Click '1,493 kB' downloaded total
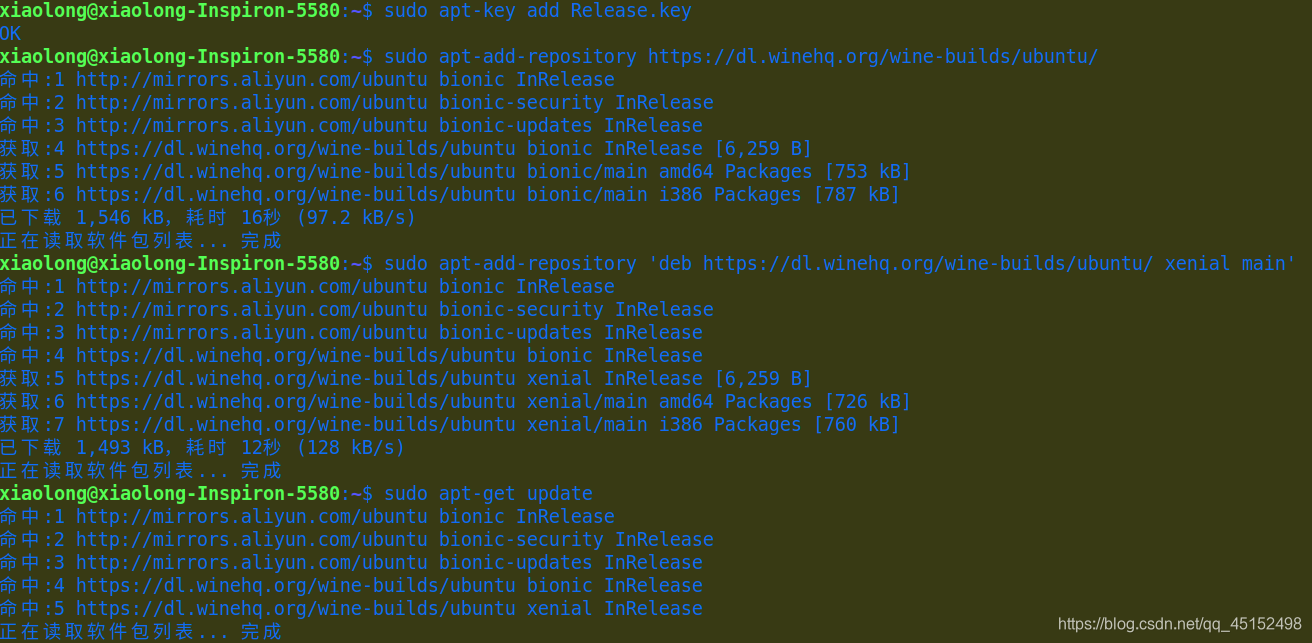Screen dimensions: 1312x643 (120, 448)
